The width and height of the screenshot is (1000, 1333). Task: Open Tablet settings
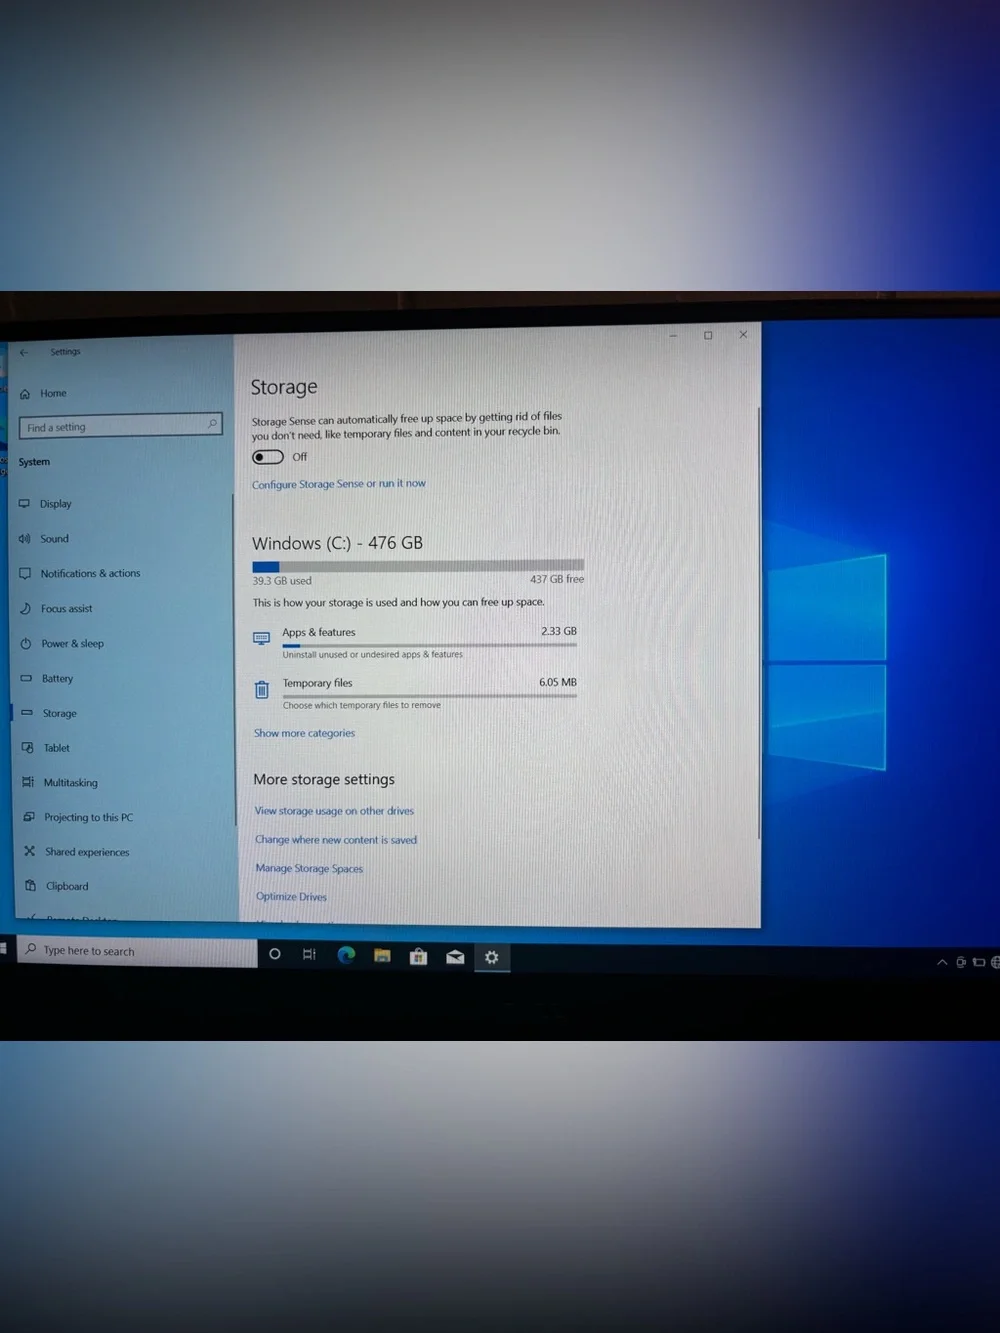(x=46, y=747)
